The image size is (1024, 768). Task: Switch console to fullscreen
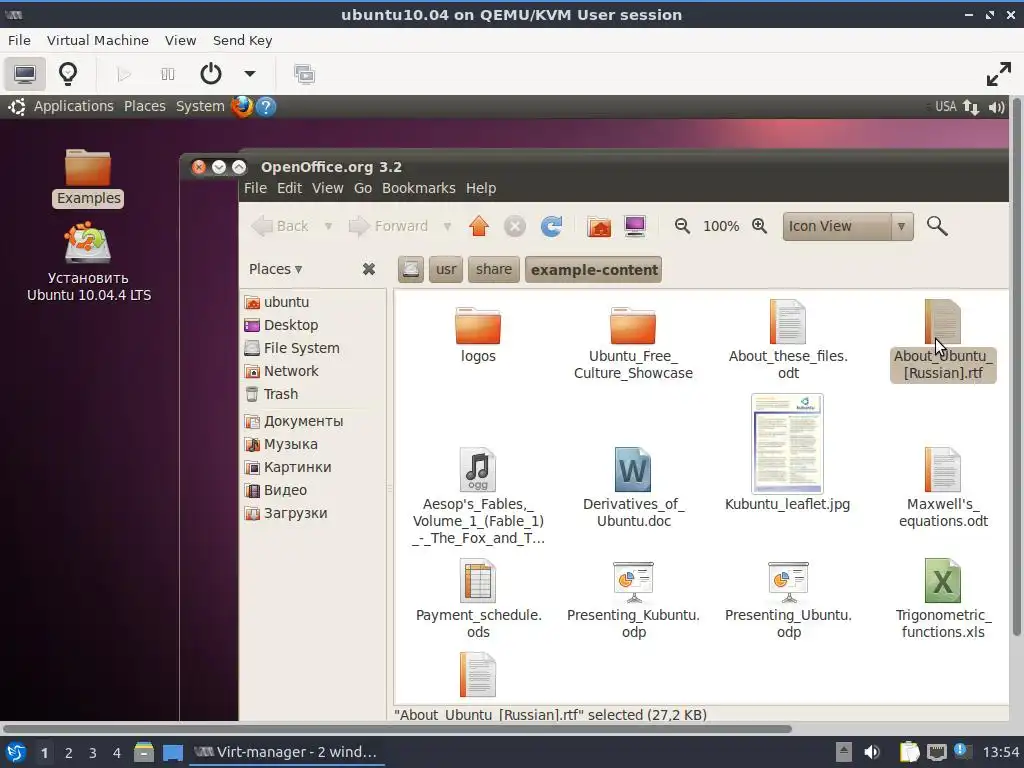[999, 74]
